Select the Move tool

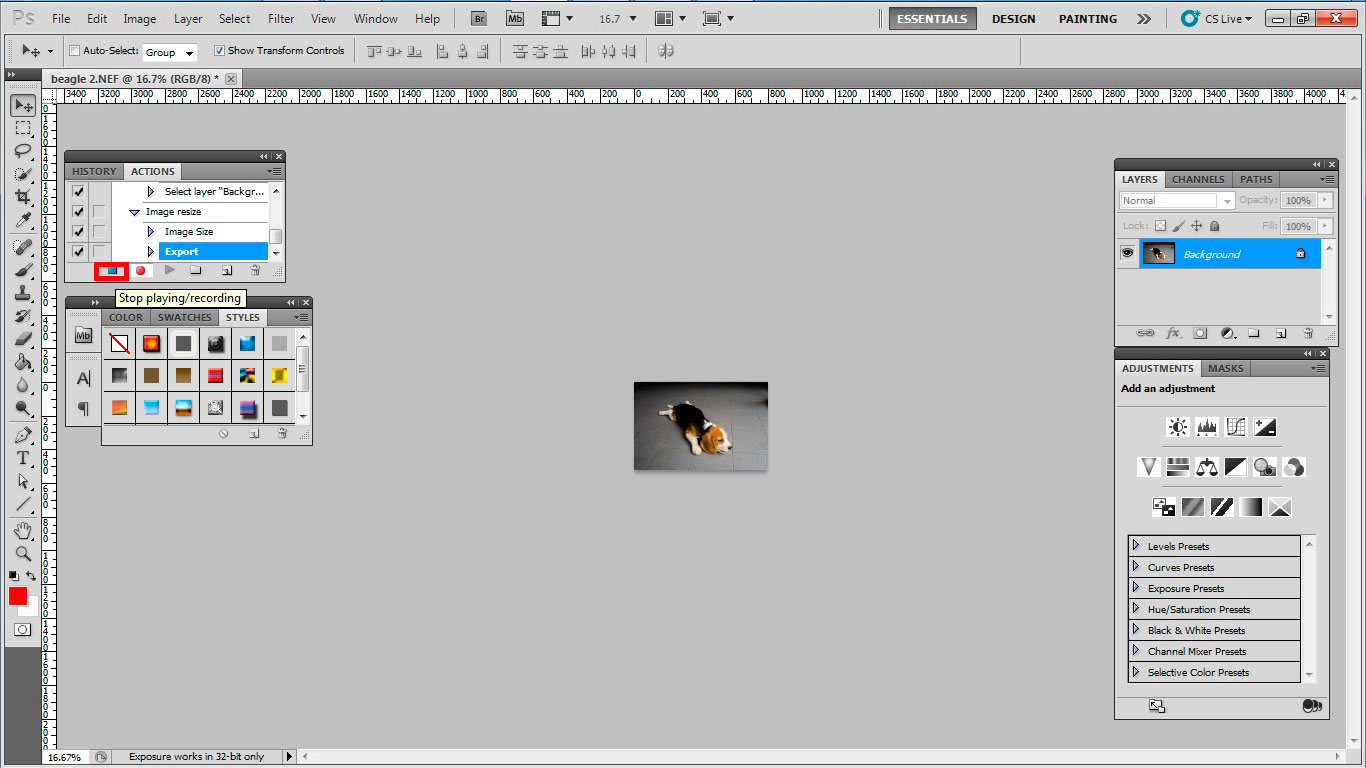(x=22, y=105)
